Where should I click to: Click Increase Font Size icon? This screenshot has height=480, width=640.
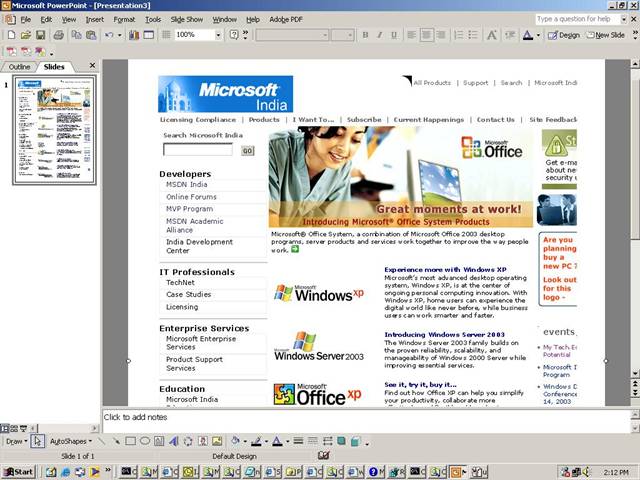pos(492,35)
